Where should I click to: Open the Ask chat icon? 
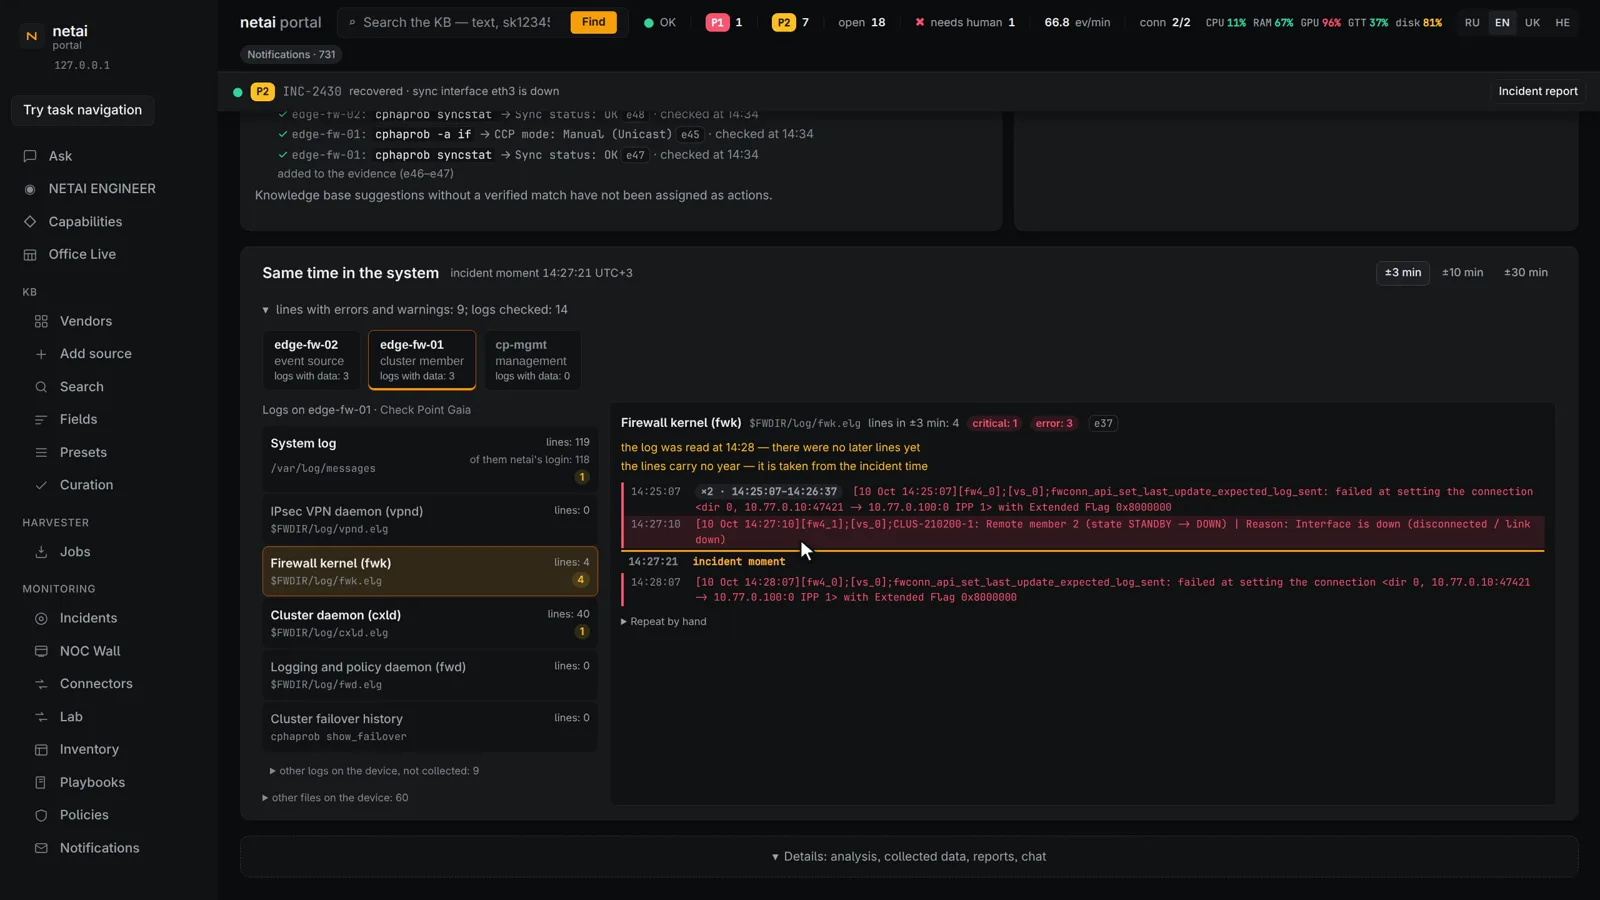coord(30,156)
